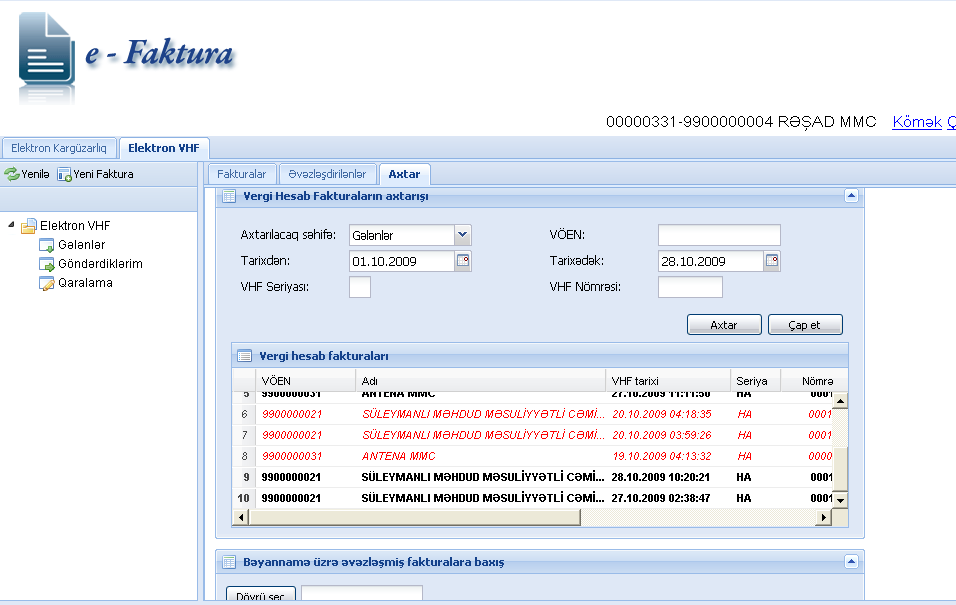The height and width of the screenshot is (605, 956).
Task: Select Qaralama in the tree
Action: (x=85, y=283)
